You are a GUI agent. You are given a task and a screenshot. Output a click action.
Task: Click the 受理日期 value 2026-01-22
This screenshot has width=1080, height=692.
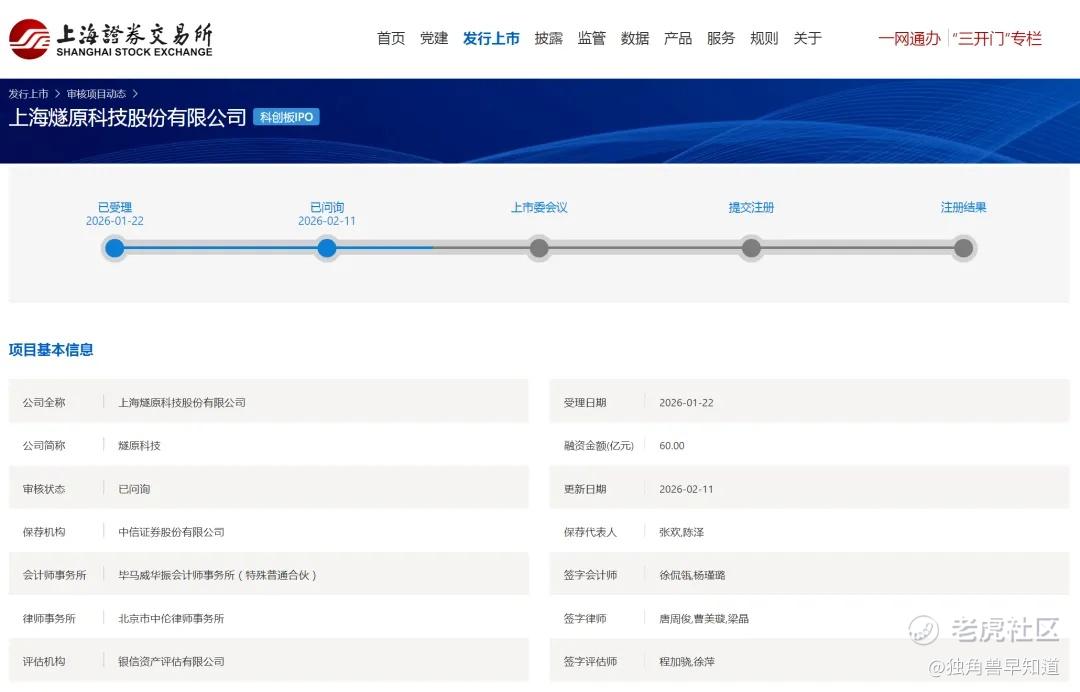pos(686,403)
